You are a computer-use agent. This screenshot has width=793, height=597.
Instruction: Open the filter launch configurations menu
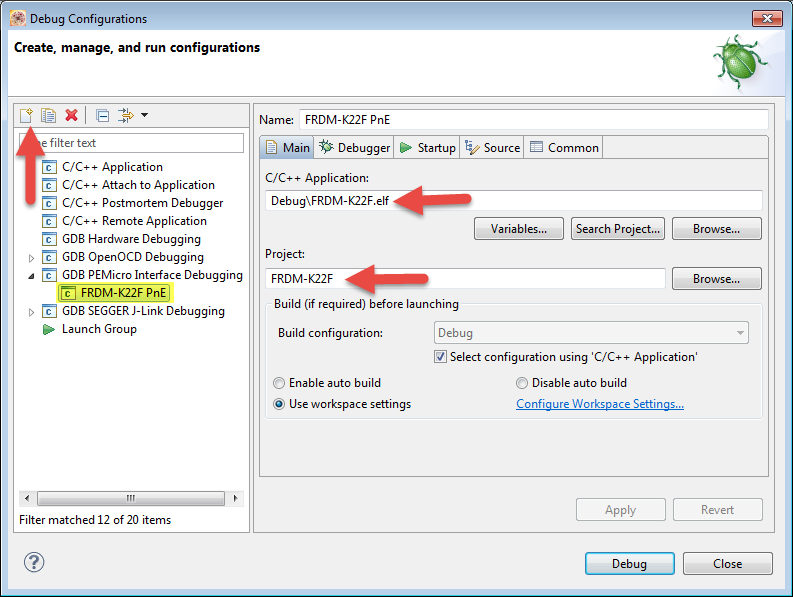[131, 116]
